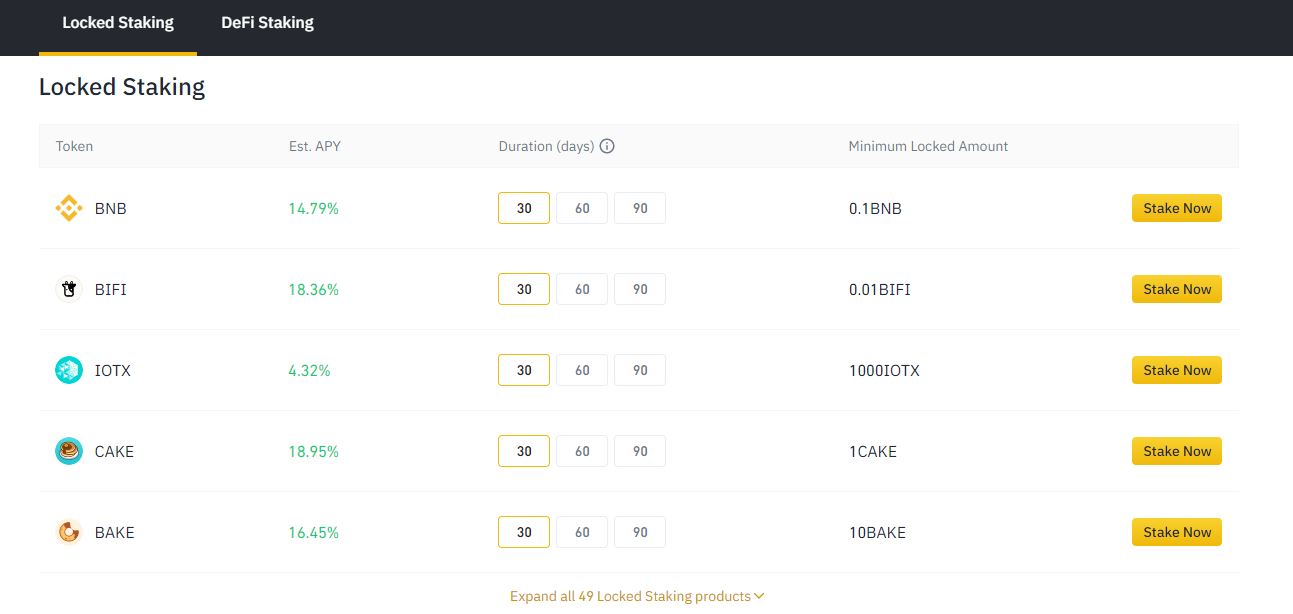Choose 60 days duration for BAKE

(582, 532)
